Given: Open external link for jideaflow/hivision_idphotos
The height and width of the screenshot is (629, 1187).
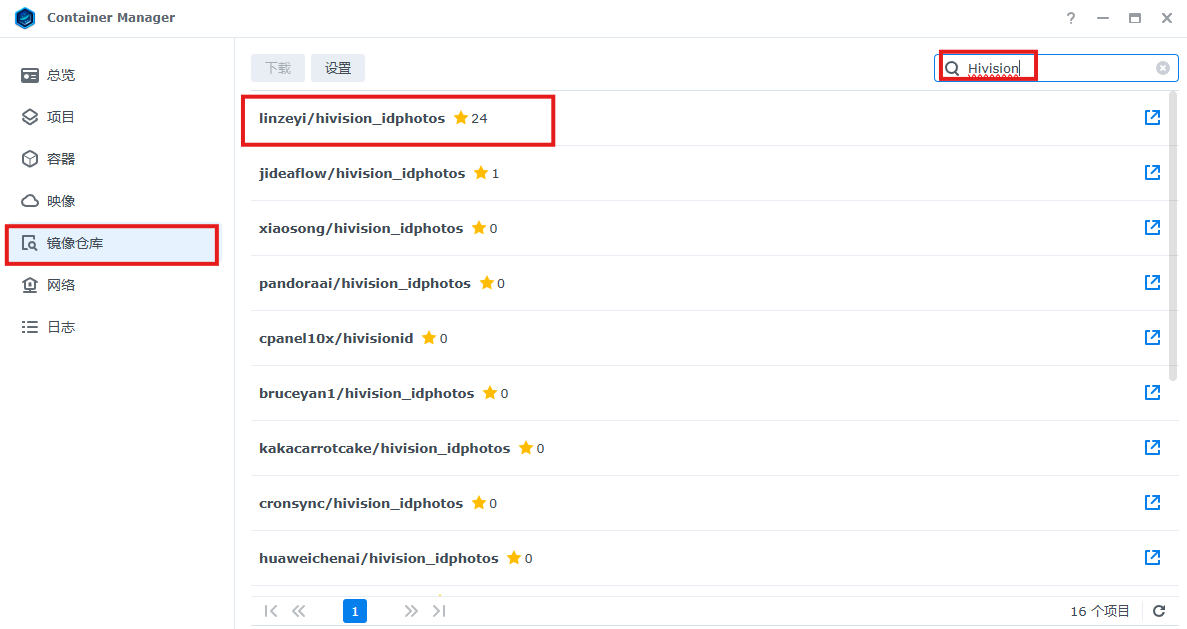Looking at the screenshot, I should click(1152, 173).
